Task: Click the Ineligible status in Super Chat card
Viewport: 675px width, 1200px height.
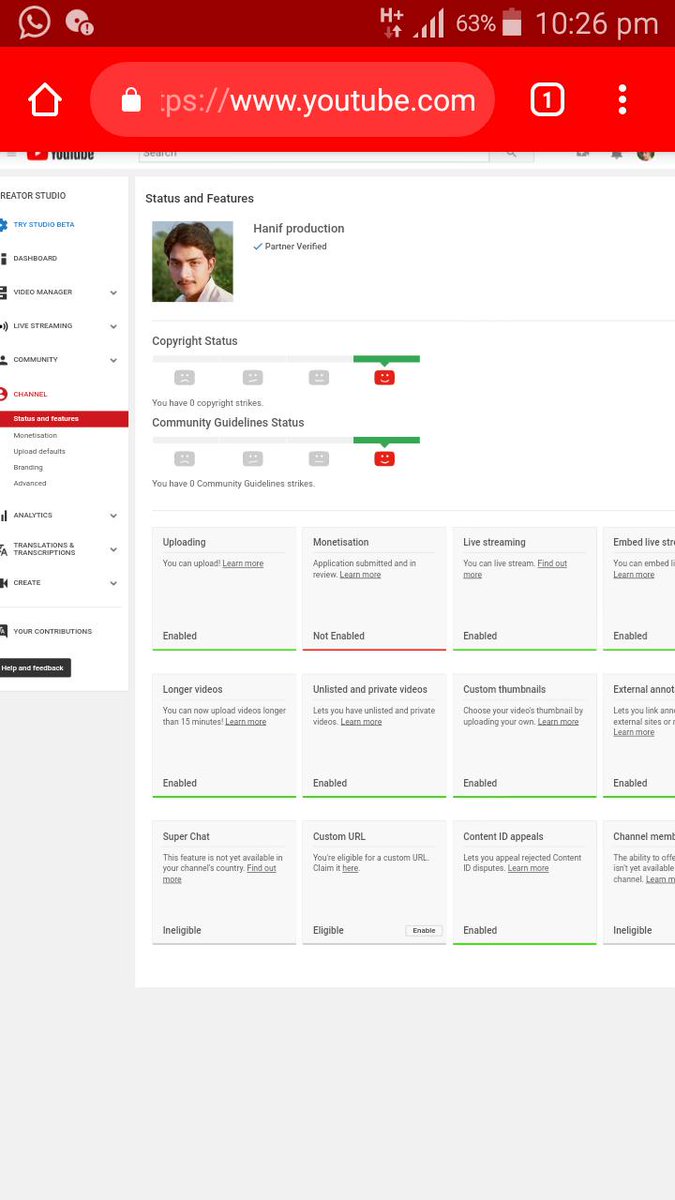Action: pos(182,930)
